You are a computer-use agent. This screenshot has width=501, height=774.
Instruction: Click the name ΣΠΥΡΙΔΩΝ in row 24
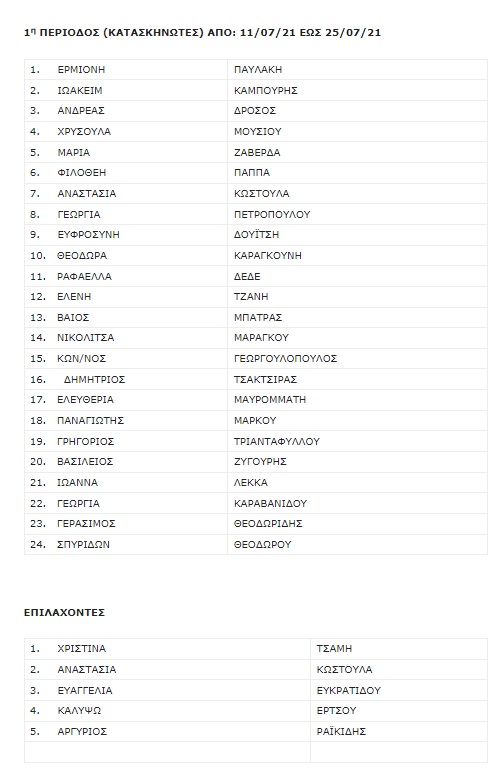(x=83, y=544)
